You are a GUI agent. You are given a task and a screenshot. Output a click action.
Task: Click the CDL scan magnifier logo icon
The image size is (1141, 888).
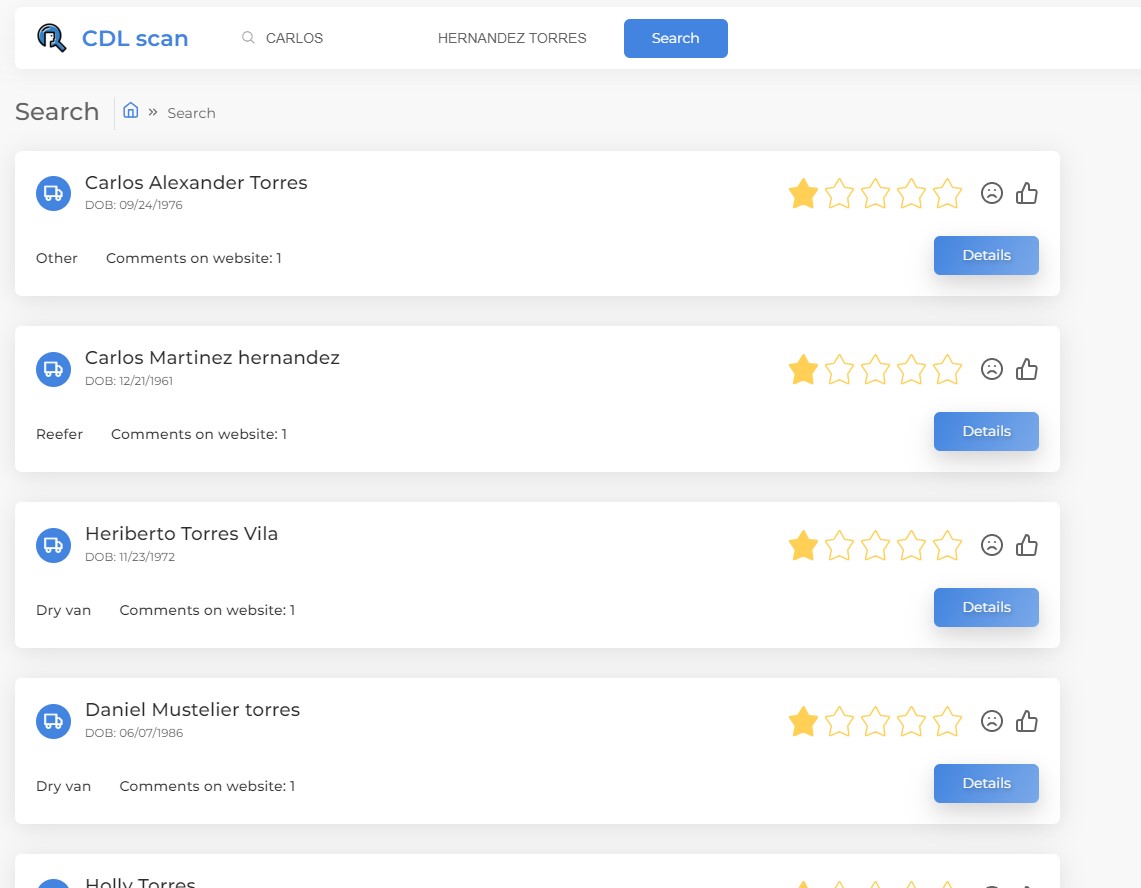coord(52,38)
